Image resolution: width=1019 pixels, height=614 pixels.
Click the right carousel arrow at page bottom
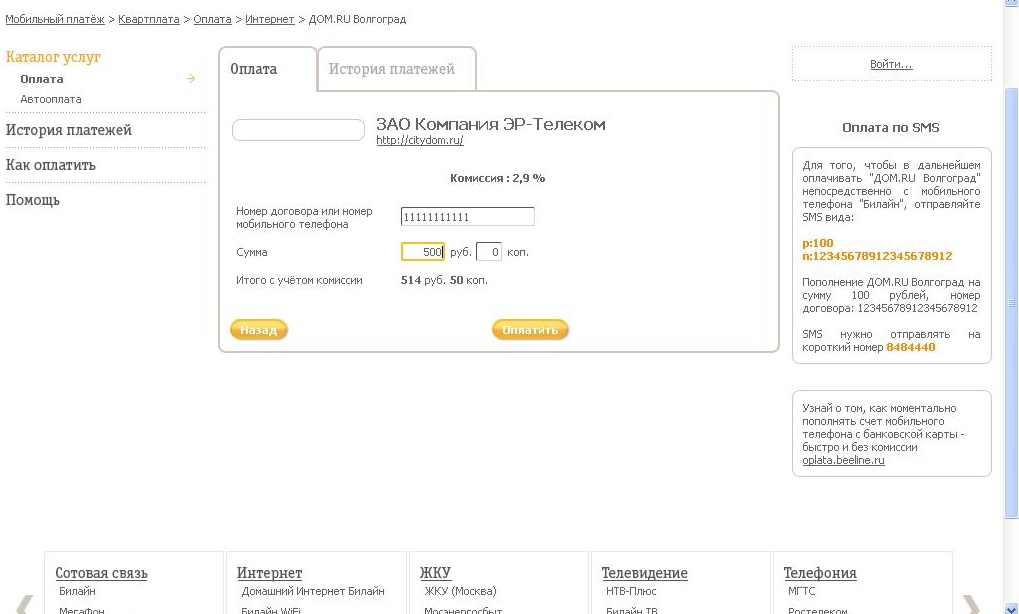click(970, 604)
